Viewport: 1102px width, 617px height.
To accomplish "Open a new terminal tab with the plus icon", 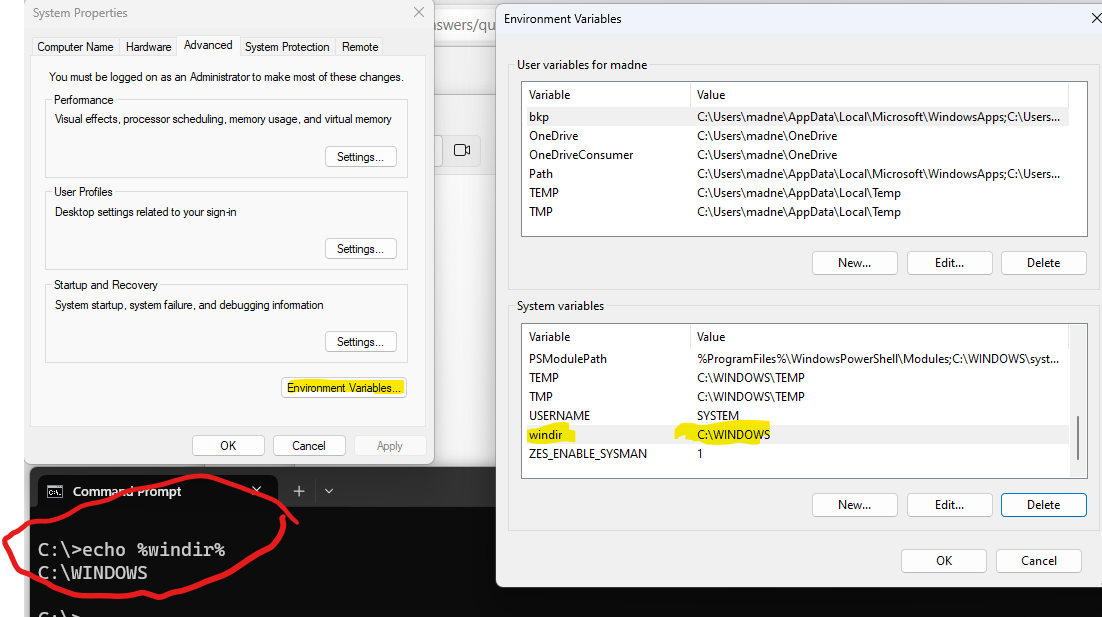I will (x=299, y=491).
